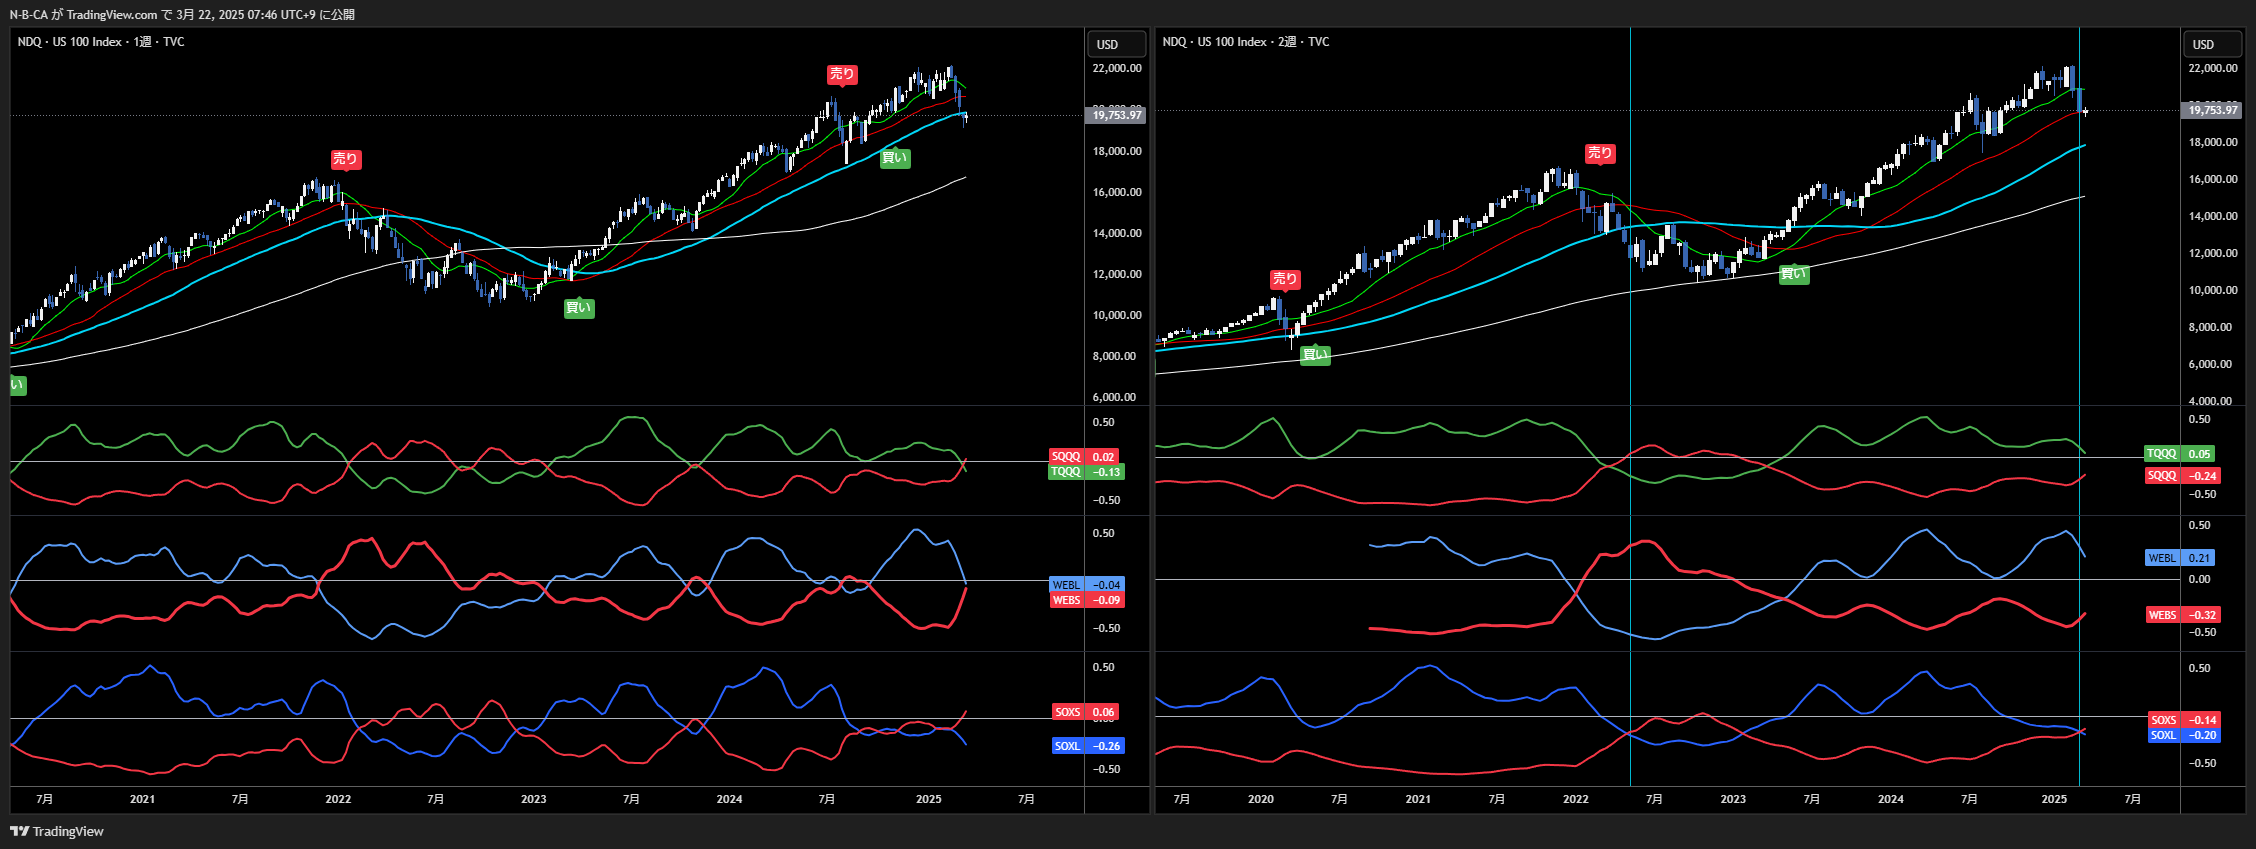Select the SOXL -0.20 indicator label on right chart

click(2184, 735)
